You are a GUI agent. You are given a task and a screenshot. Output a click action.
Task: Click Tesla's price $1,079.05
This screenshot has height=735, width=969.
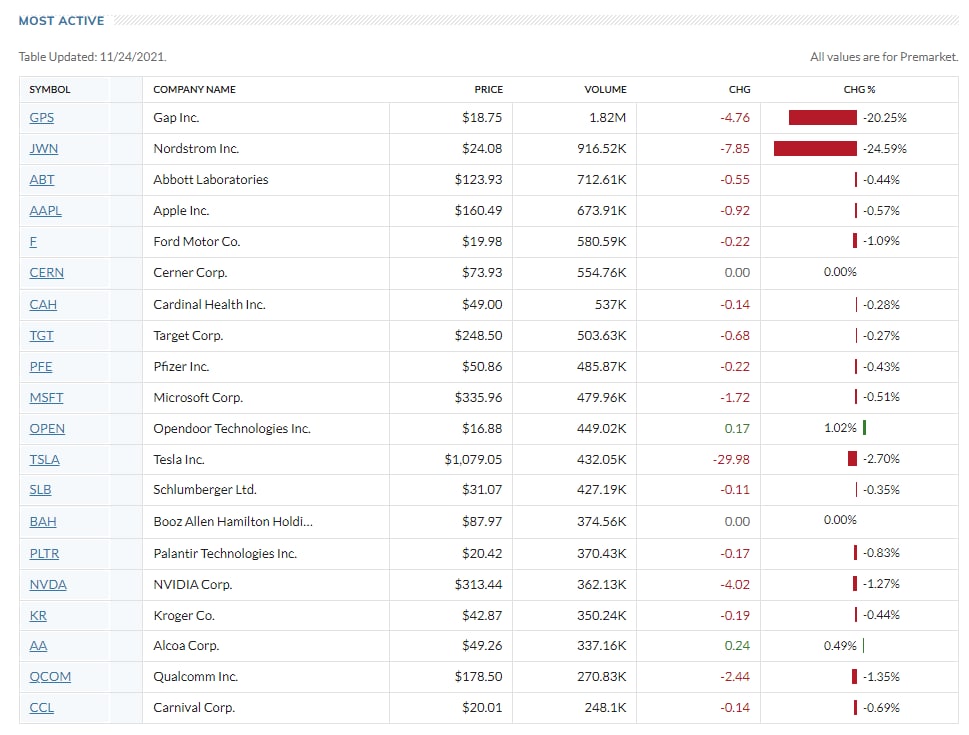tap(473, 459)
